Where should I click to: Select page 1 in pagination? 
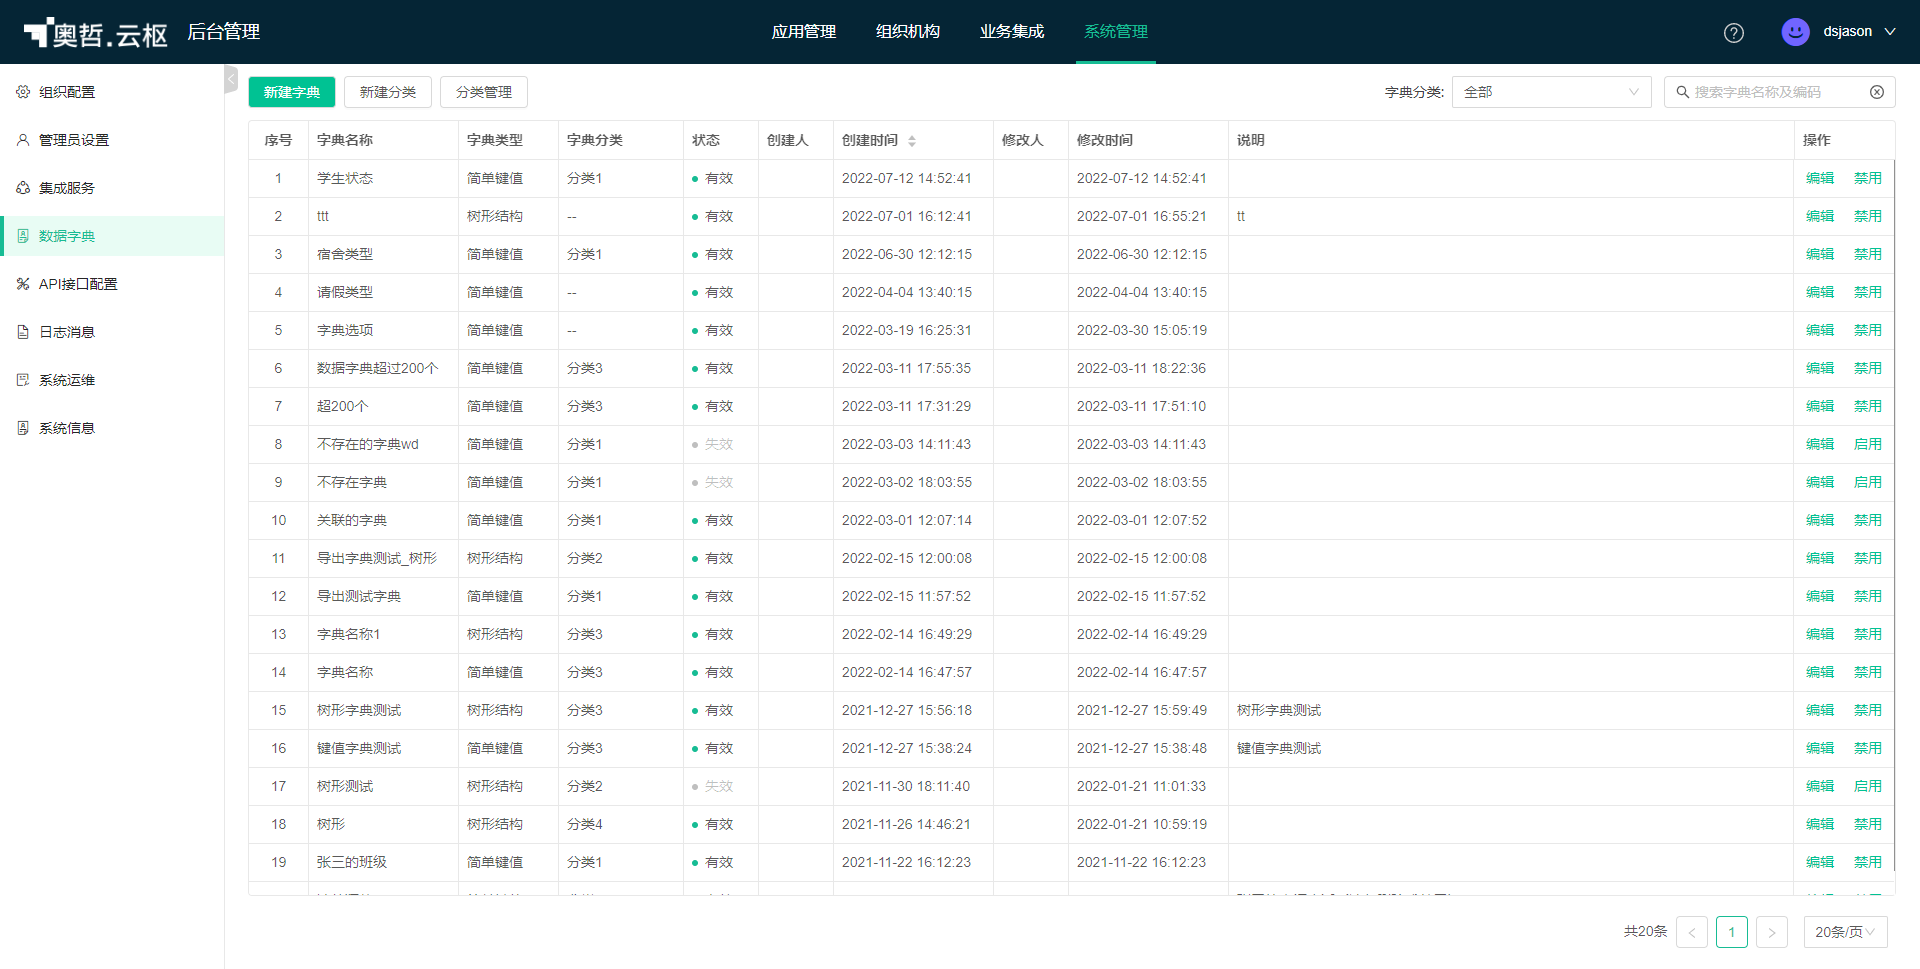[1732, 932]
